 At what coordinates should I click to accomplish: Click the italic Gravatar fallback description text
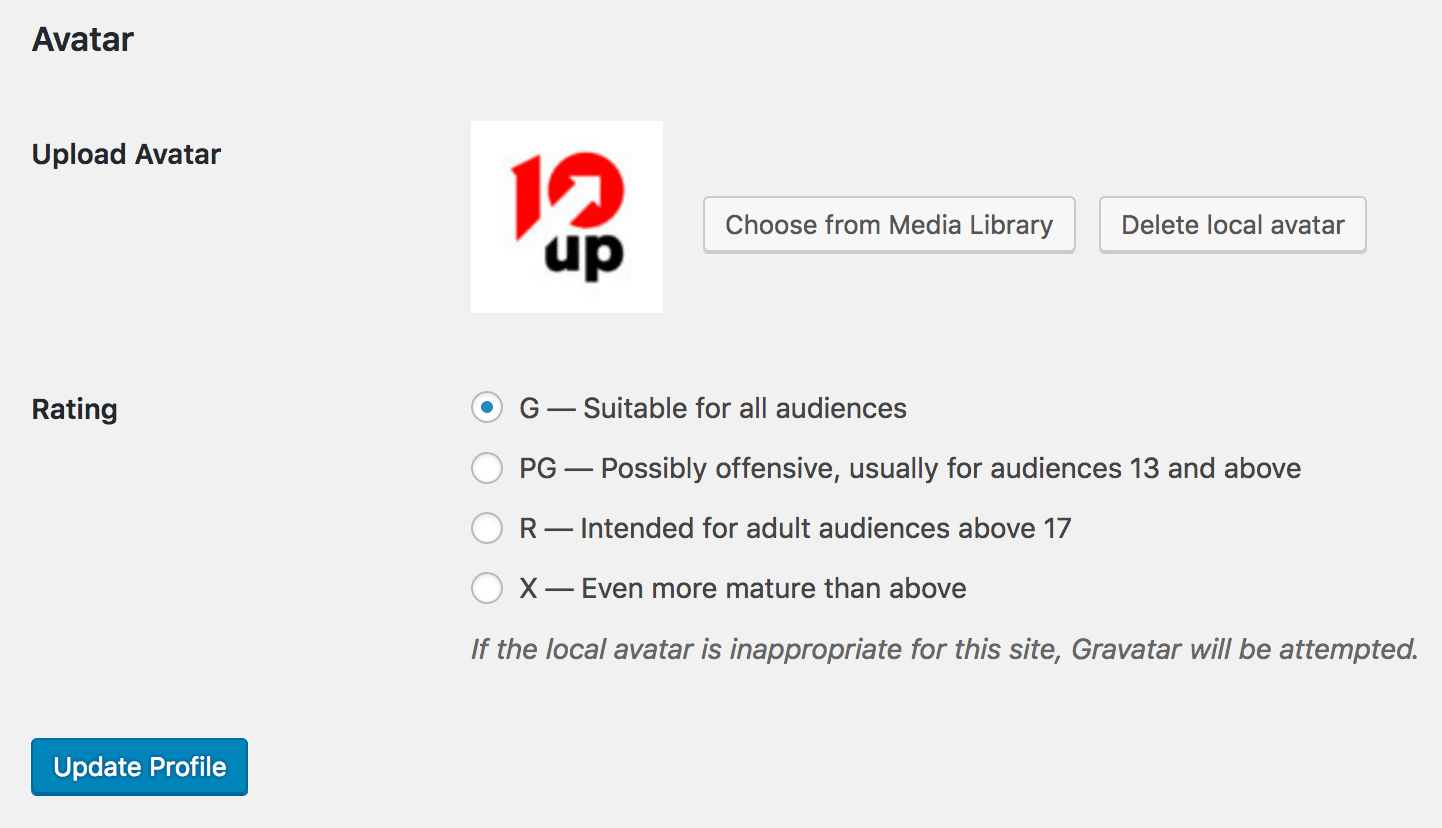(x=944, y=649)
